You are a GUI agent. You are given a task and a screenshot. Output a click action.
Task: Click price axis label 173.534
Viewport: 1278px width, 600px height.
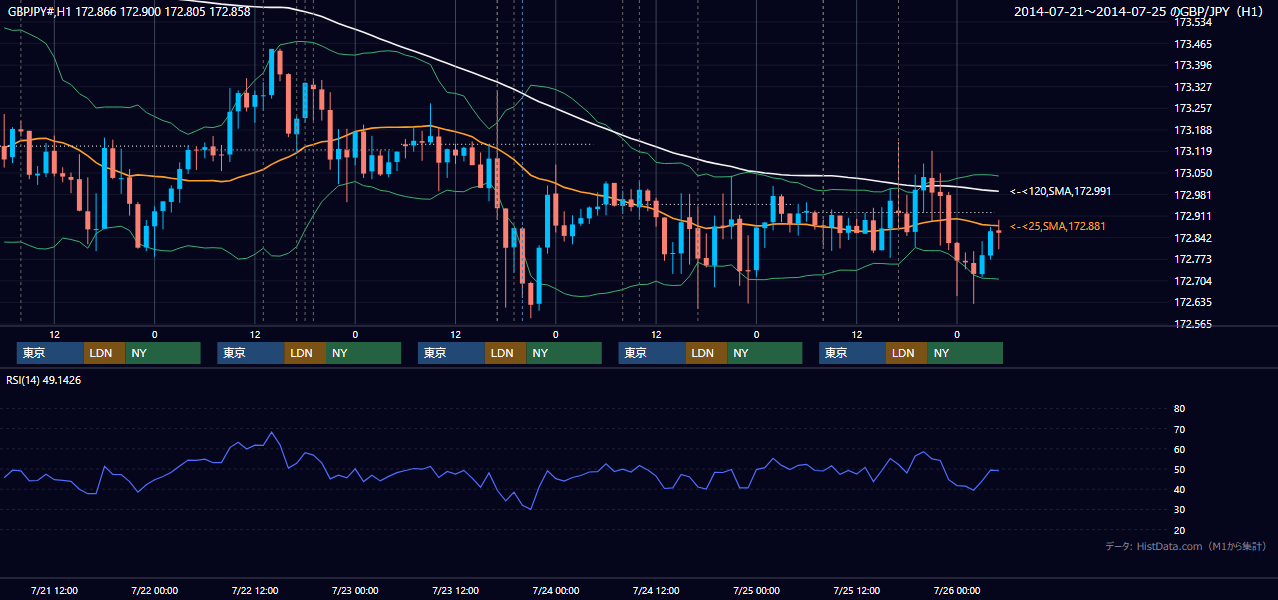[1192, 22]
